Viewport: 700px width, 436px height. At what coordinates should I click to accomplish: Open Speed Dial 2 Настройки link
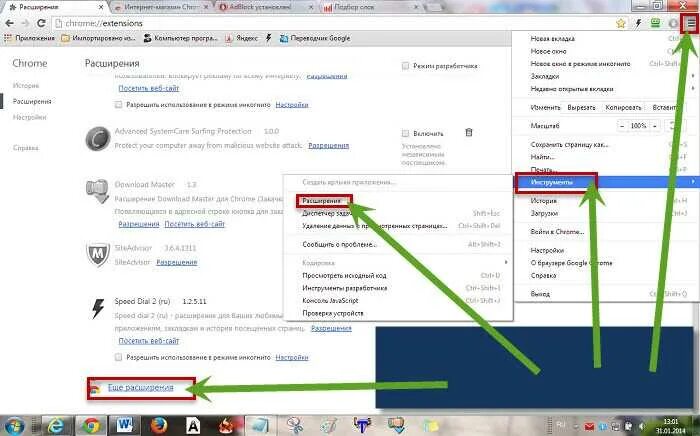(292, 357)
